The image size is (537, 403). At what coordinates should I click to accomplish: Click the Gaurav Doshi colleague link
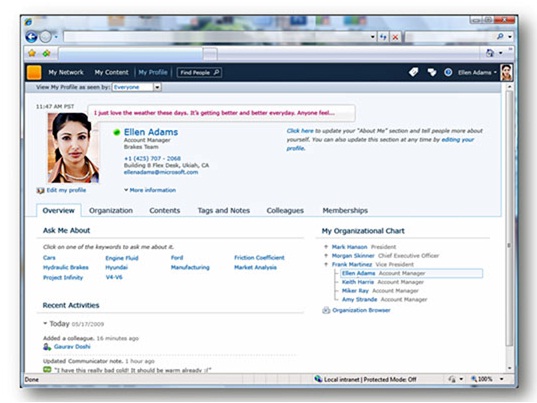pos(72,347)
